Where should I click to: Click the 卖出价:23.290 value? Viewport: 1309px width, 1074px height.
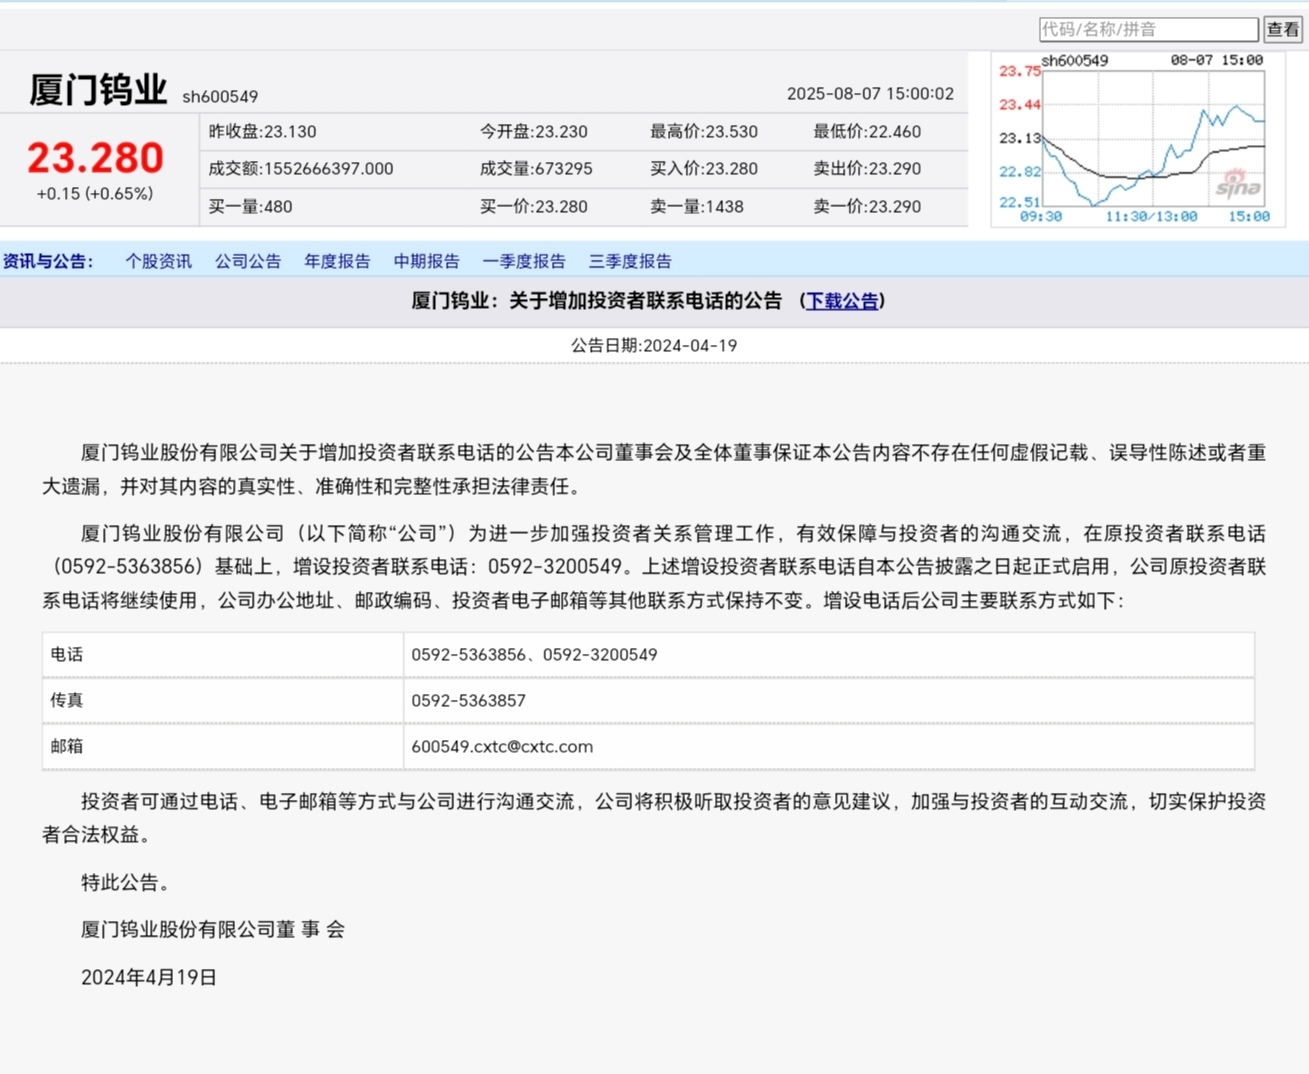[867, 169]
